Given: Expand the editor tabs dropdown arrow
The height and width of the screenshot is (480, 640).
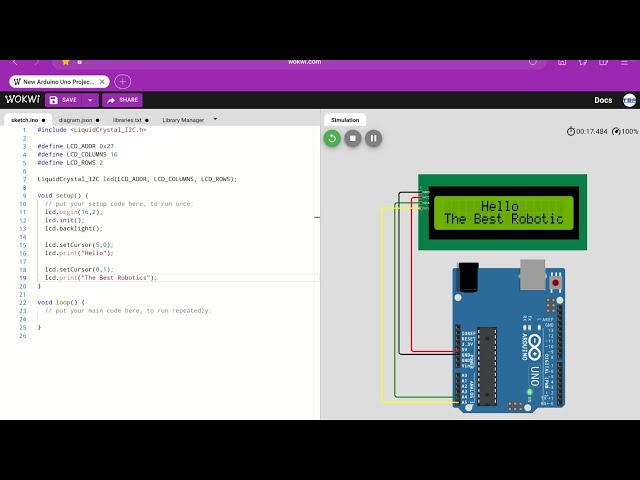Looking at the screenshot, I should [x=215, y=119].
